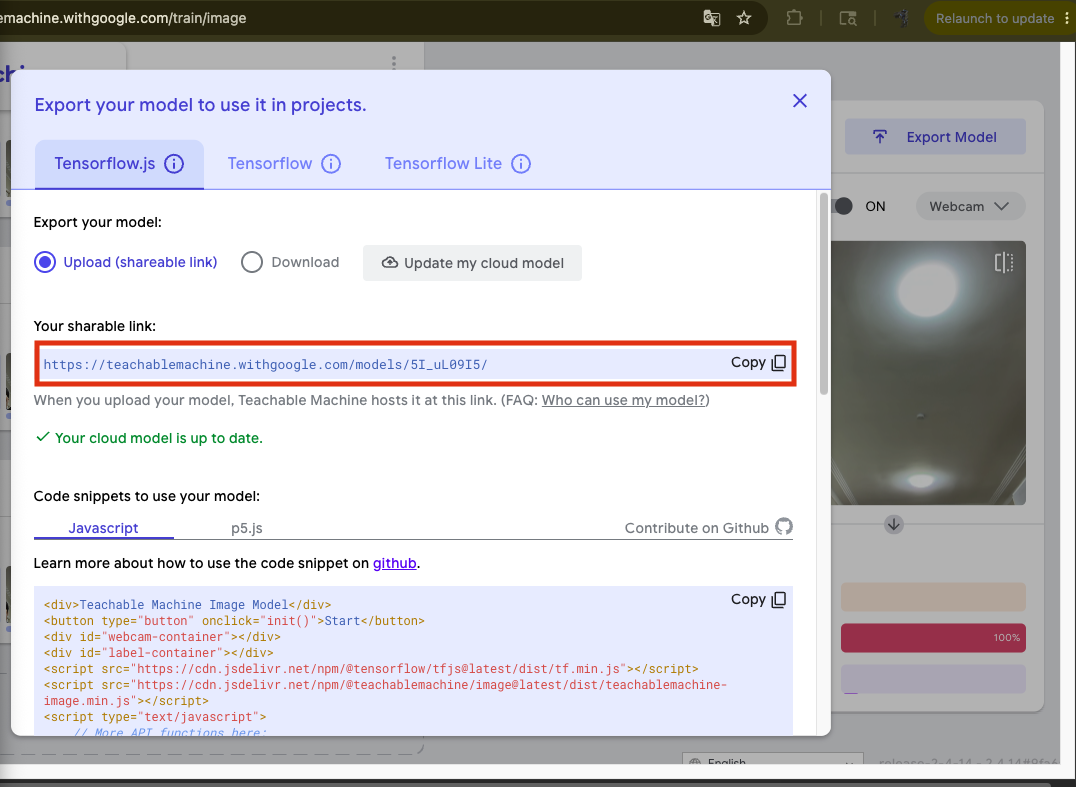The width and height of the screenshot is (1076, 787).
Task: Toggle the input ON switch
Action: 843,207
